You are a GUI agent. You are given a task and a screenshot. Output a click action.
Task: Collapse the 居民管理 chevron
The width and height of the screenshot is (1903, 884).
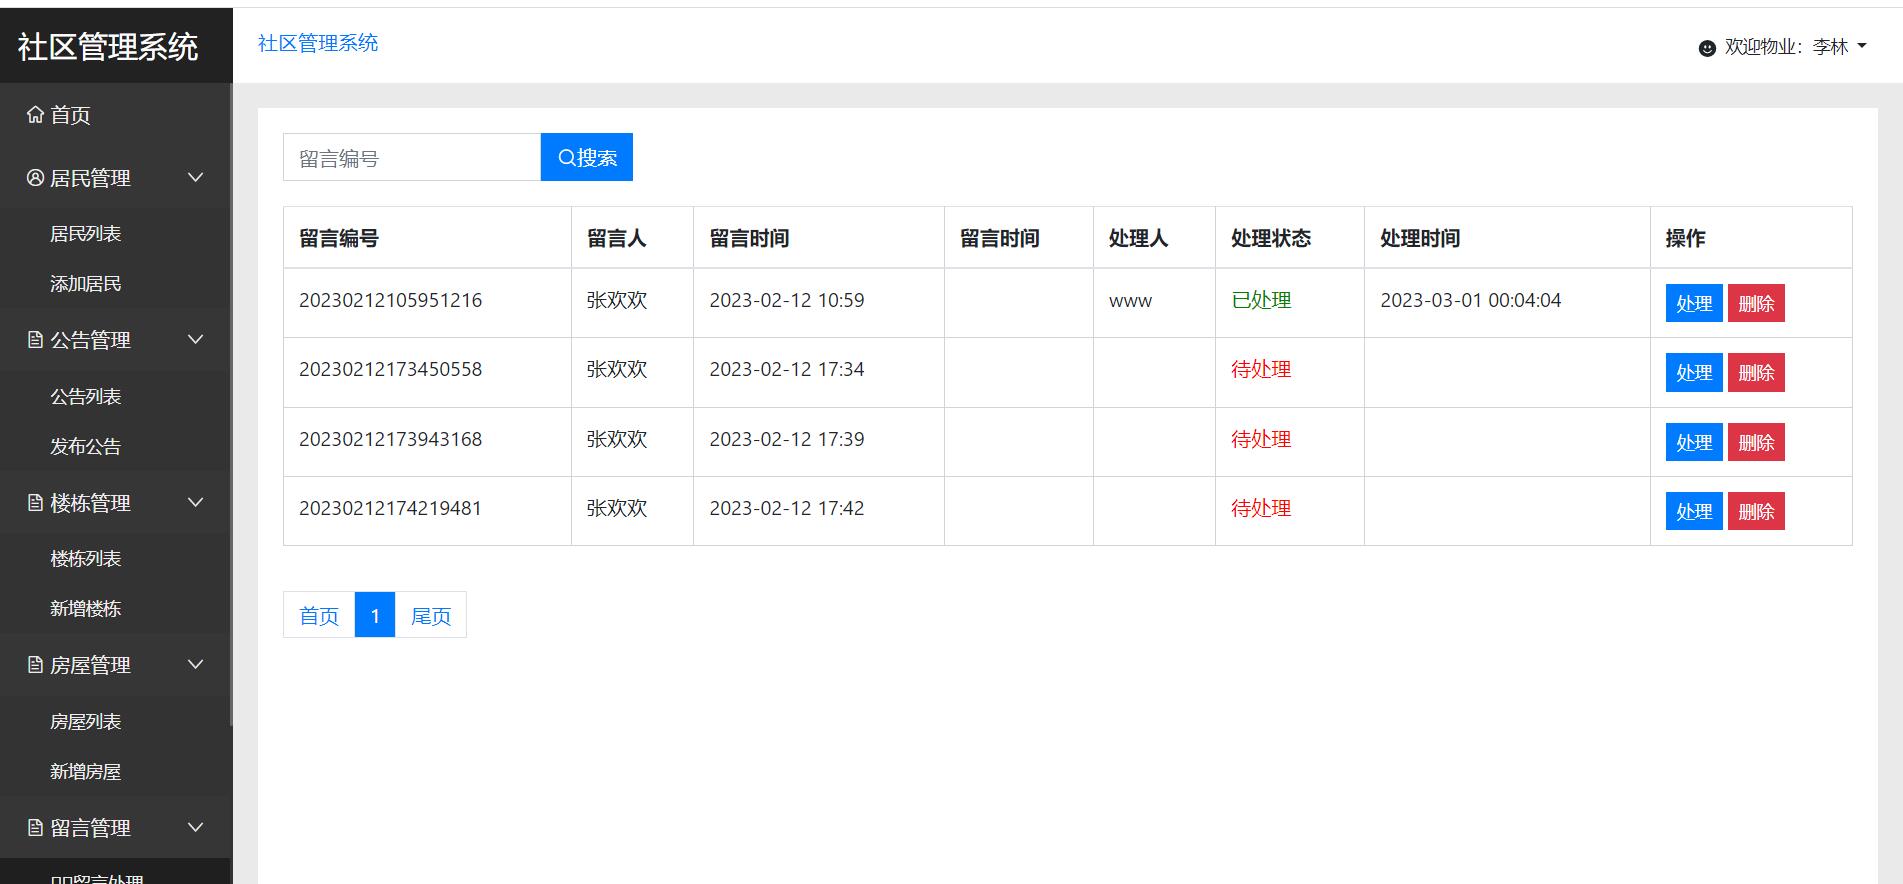[x=196, y=177]
